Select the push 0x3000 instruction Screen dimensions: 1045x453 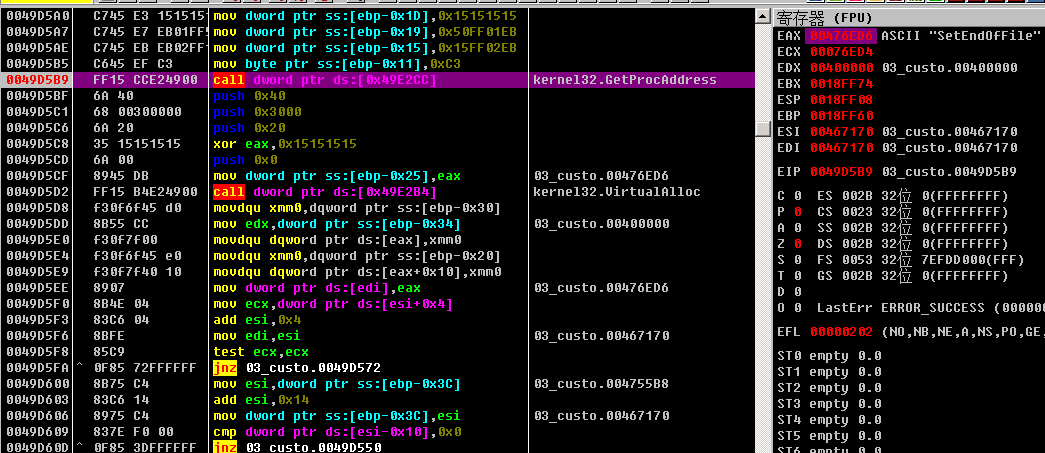pyautogui.click(x=257, y=111)
